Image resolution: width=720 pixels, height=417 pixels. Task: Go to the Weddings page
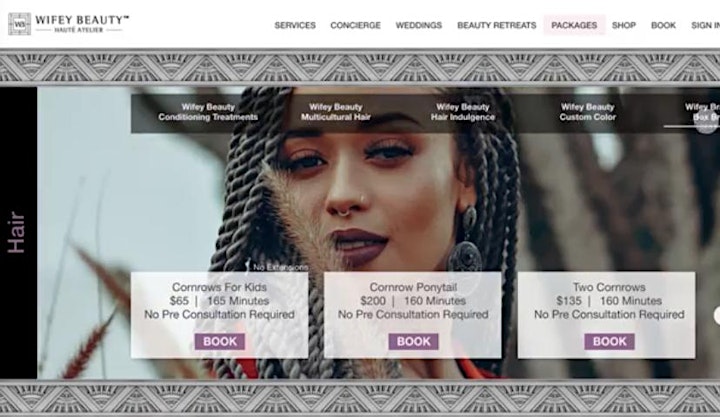pos(419,25)
